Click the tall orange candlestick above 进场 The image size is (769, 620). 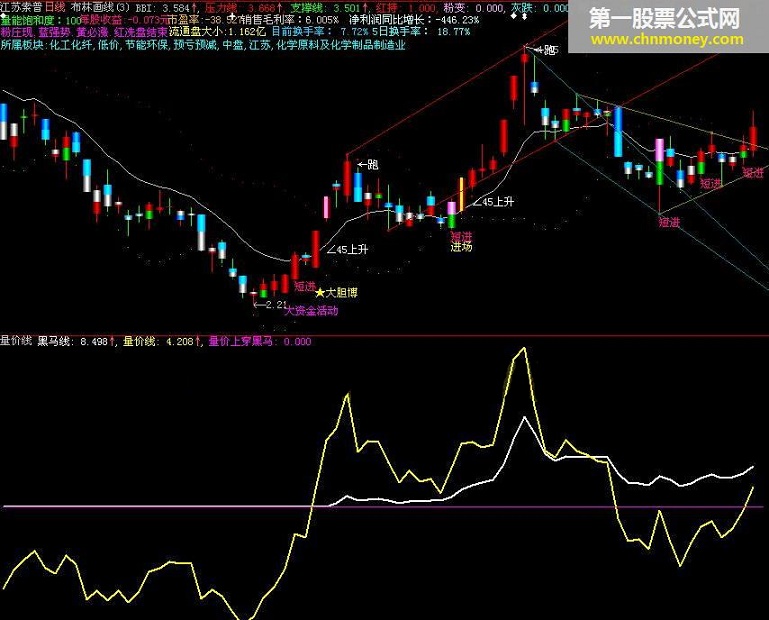click(x=461, y=195)
